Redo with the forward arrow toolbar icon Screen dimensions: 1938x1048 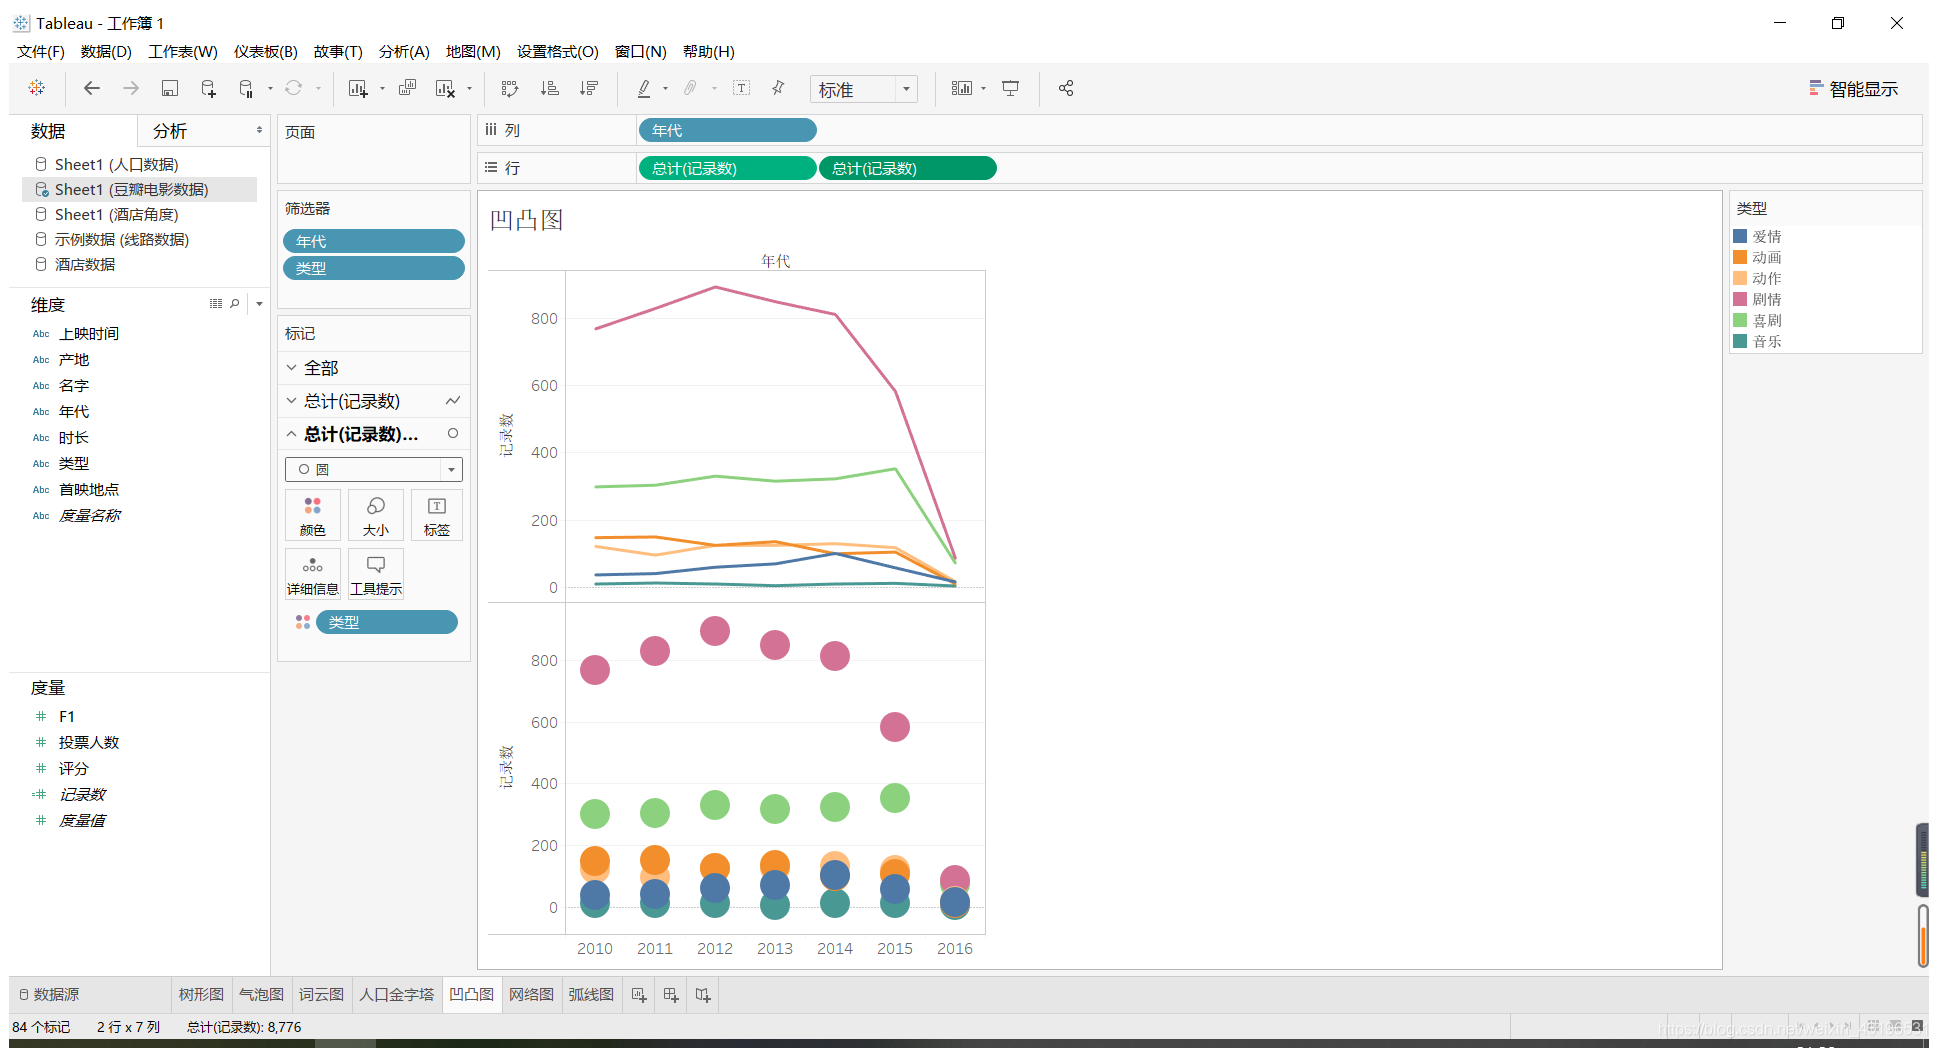[x=131, y=88]
